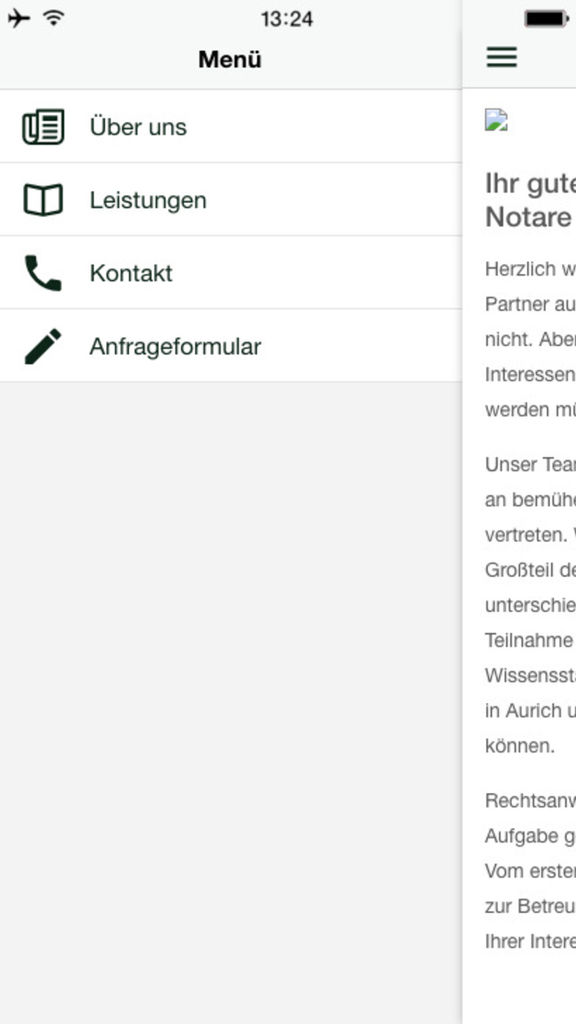Close the side menu via the hamburger icon
This screenshot has height=1024, width=576.
(x=502, y=57)
